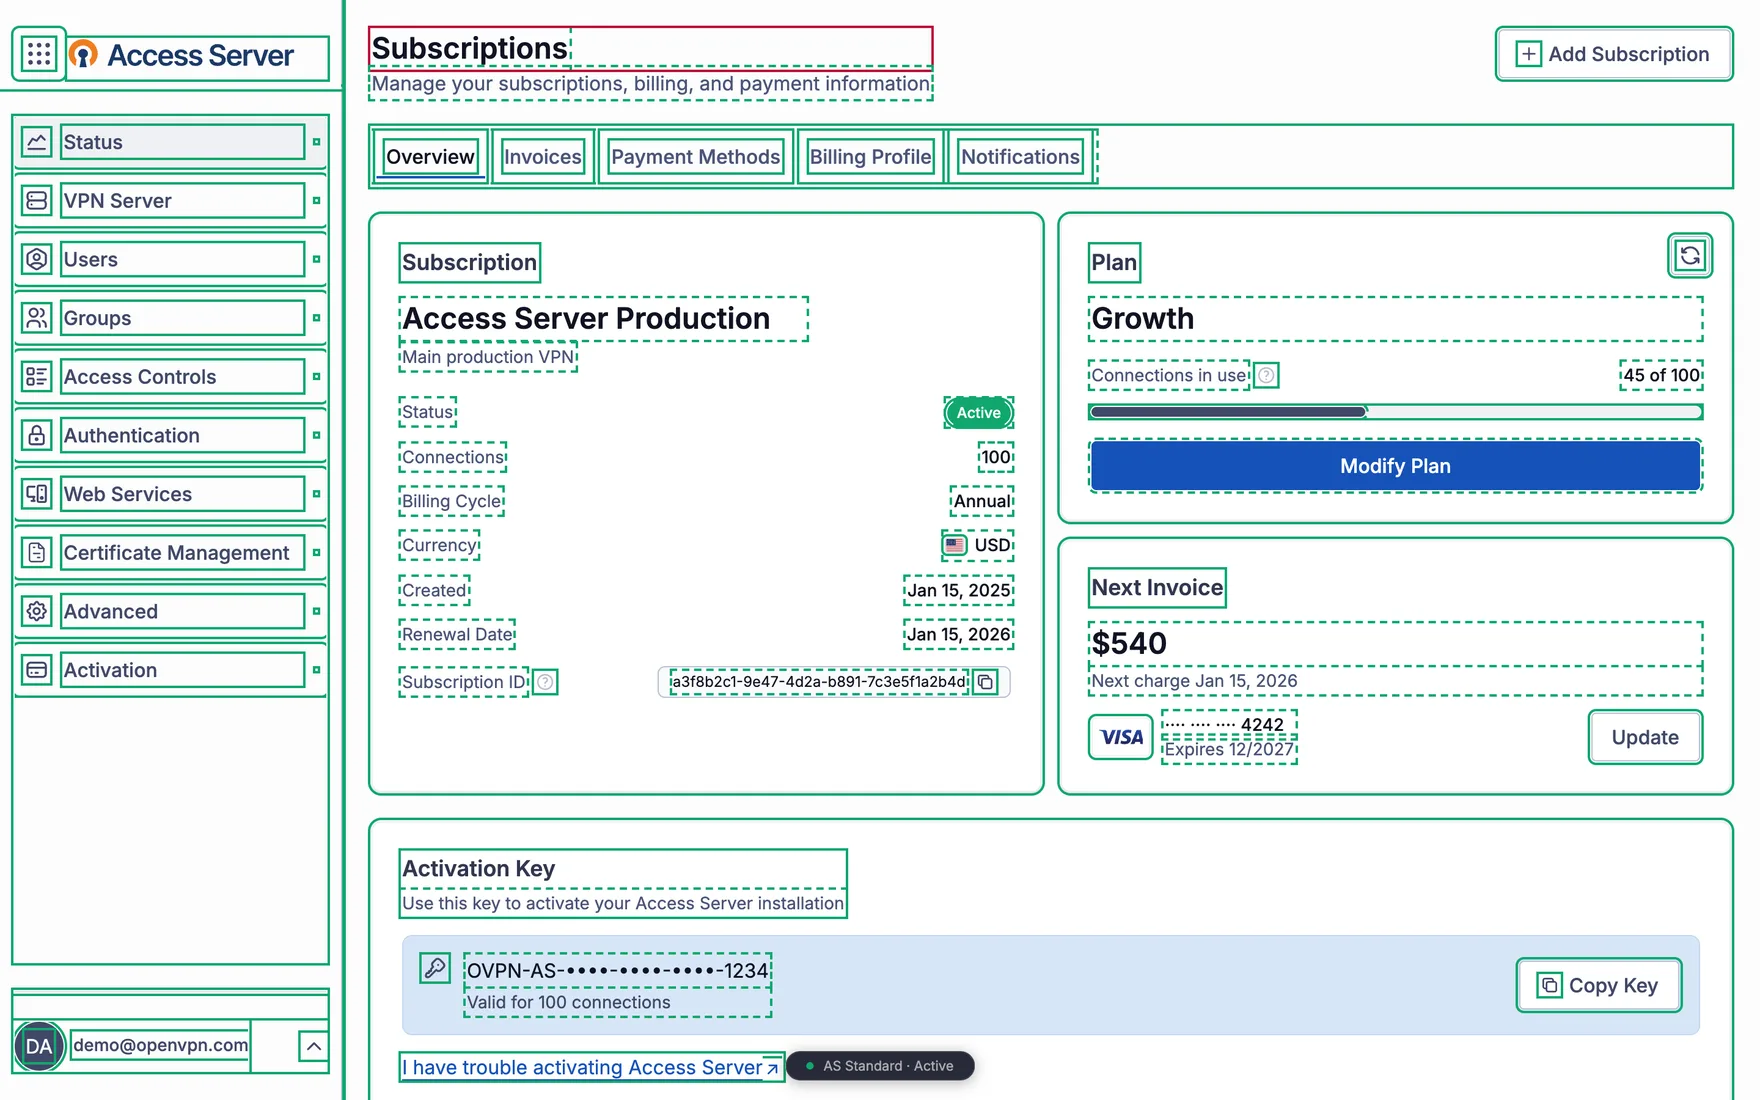
Task: Open the account menu chevron by demo@openvpn.com
Action: [313, 1046]
